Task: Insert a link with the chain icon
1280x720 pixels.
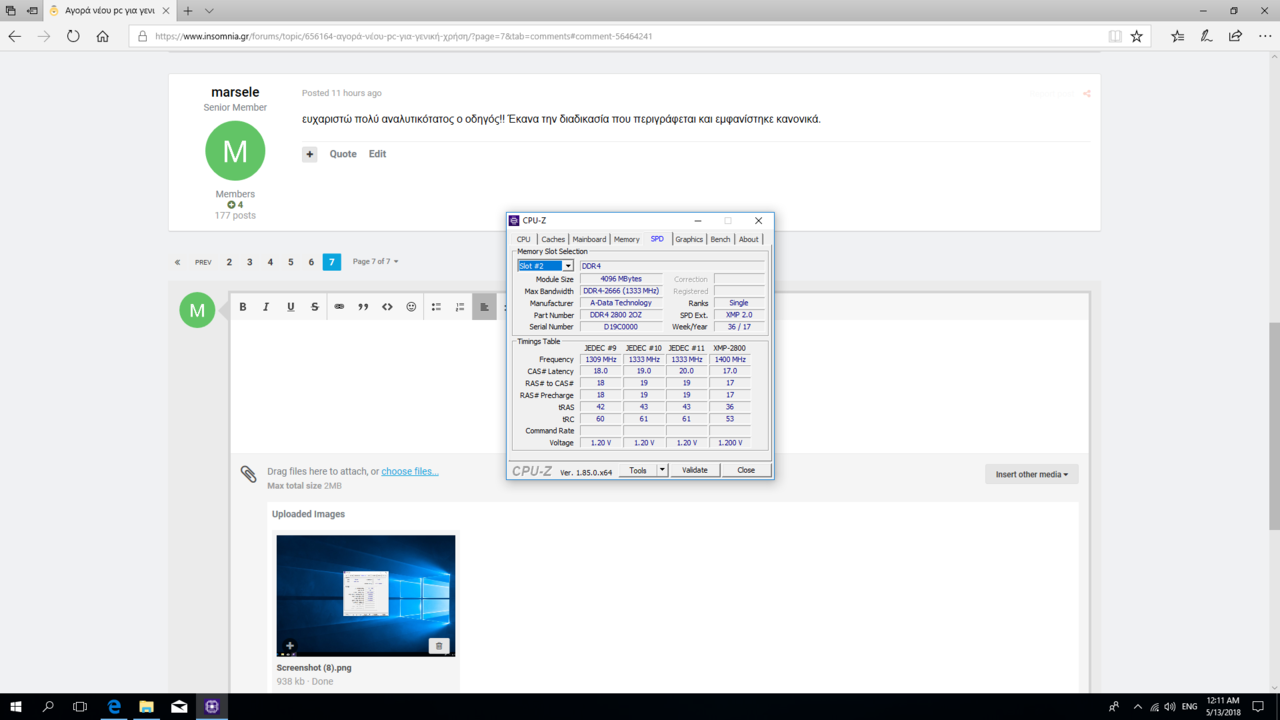Action: [339, 307]
